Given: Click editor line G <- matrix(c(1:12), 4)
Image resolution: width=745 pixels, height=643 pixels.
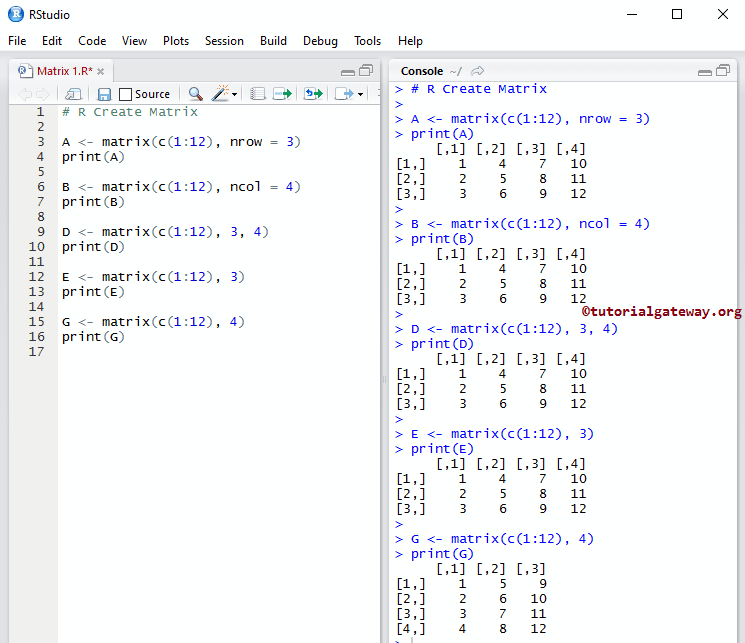Looking at the screenshot, I should point(153,322).
